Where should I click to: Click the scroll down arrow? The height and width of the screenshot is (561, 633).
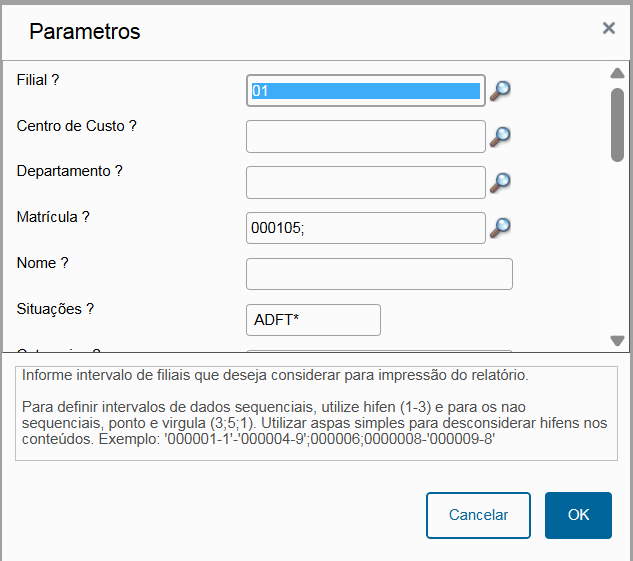tap(617, 341)
